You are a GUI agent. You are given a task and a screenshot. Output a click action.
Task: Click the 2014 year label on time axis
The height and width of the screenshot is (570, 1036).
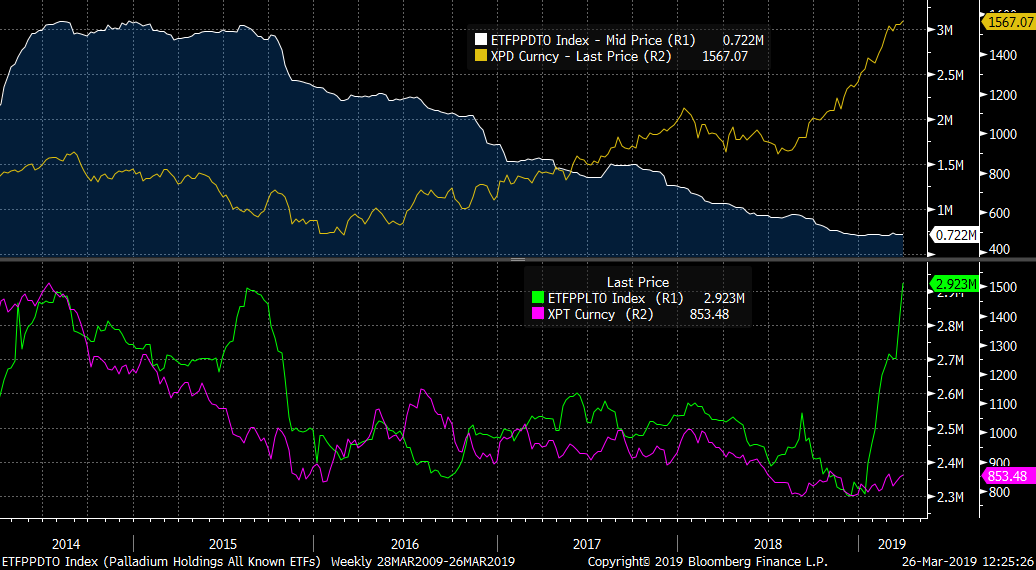tap(66, 544)
